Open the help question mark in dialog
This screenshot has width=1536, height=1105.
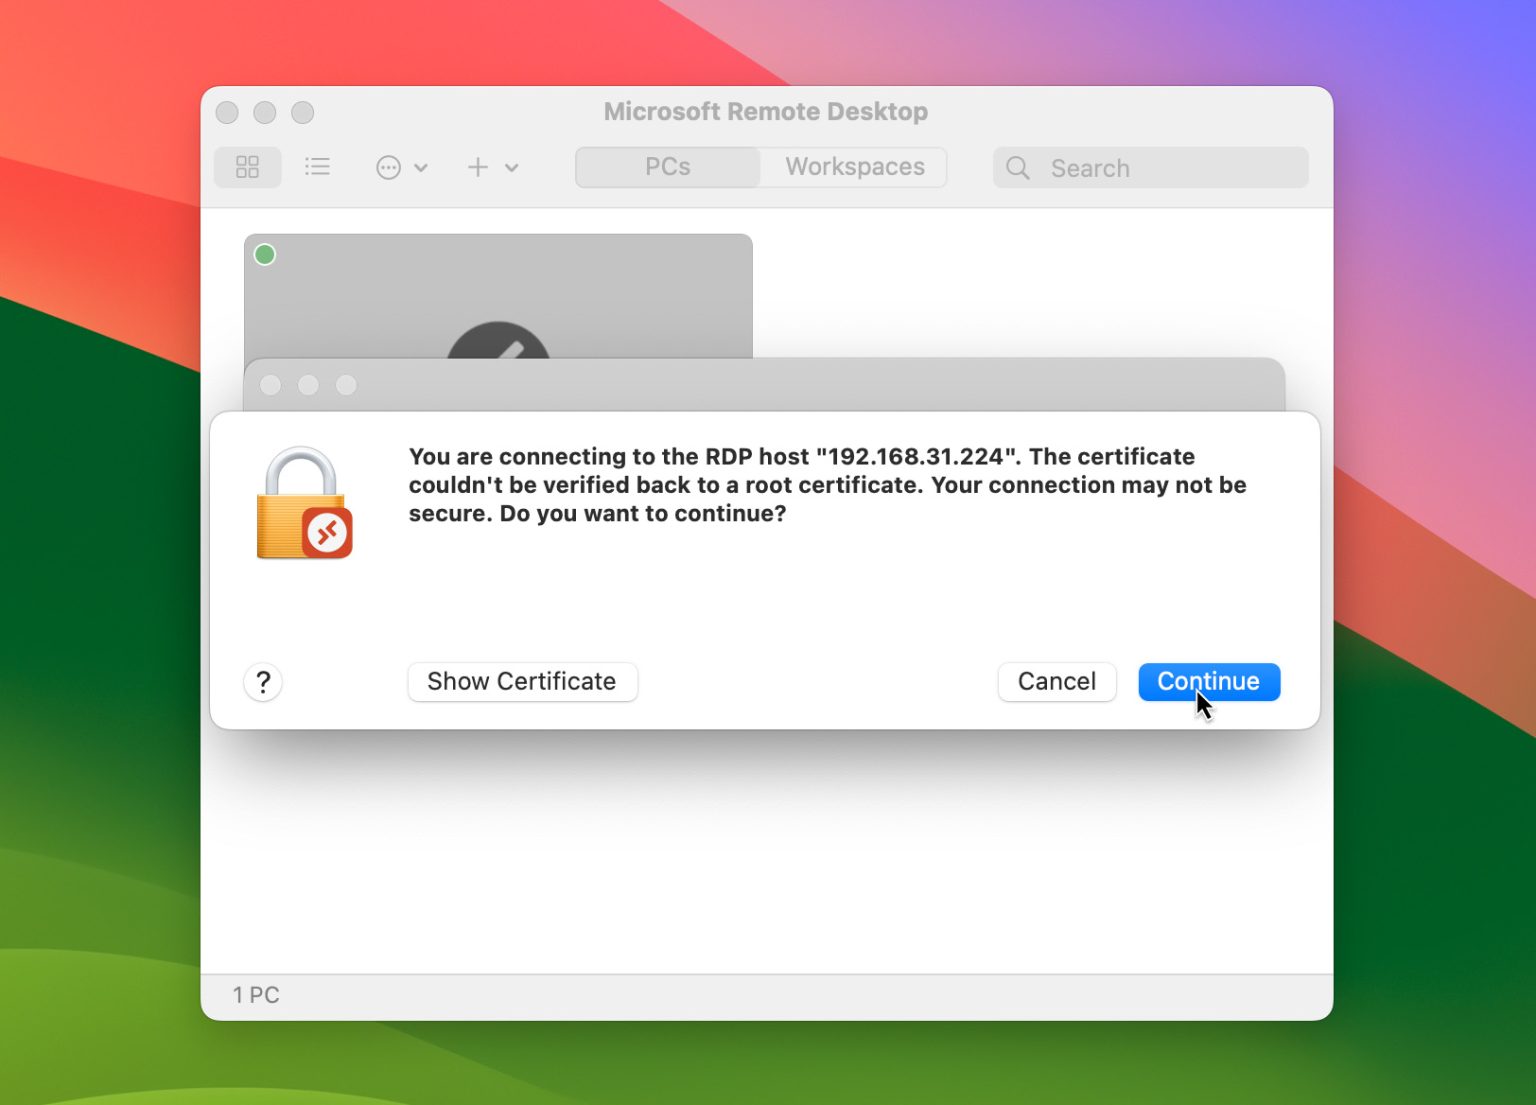pos(263,682)
